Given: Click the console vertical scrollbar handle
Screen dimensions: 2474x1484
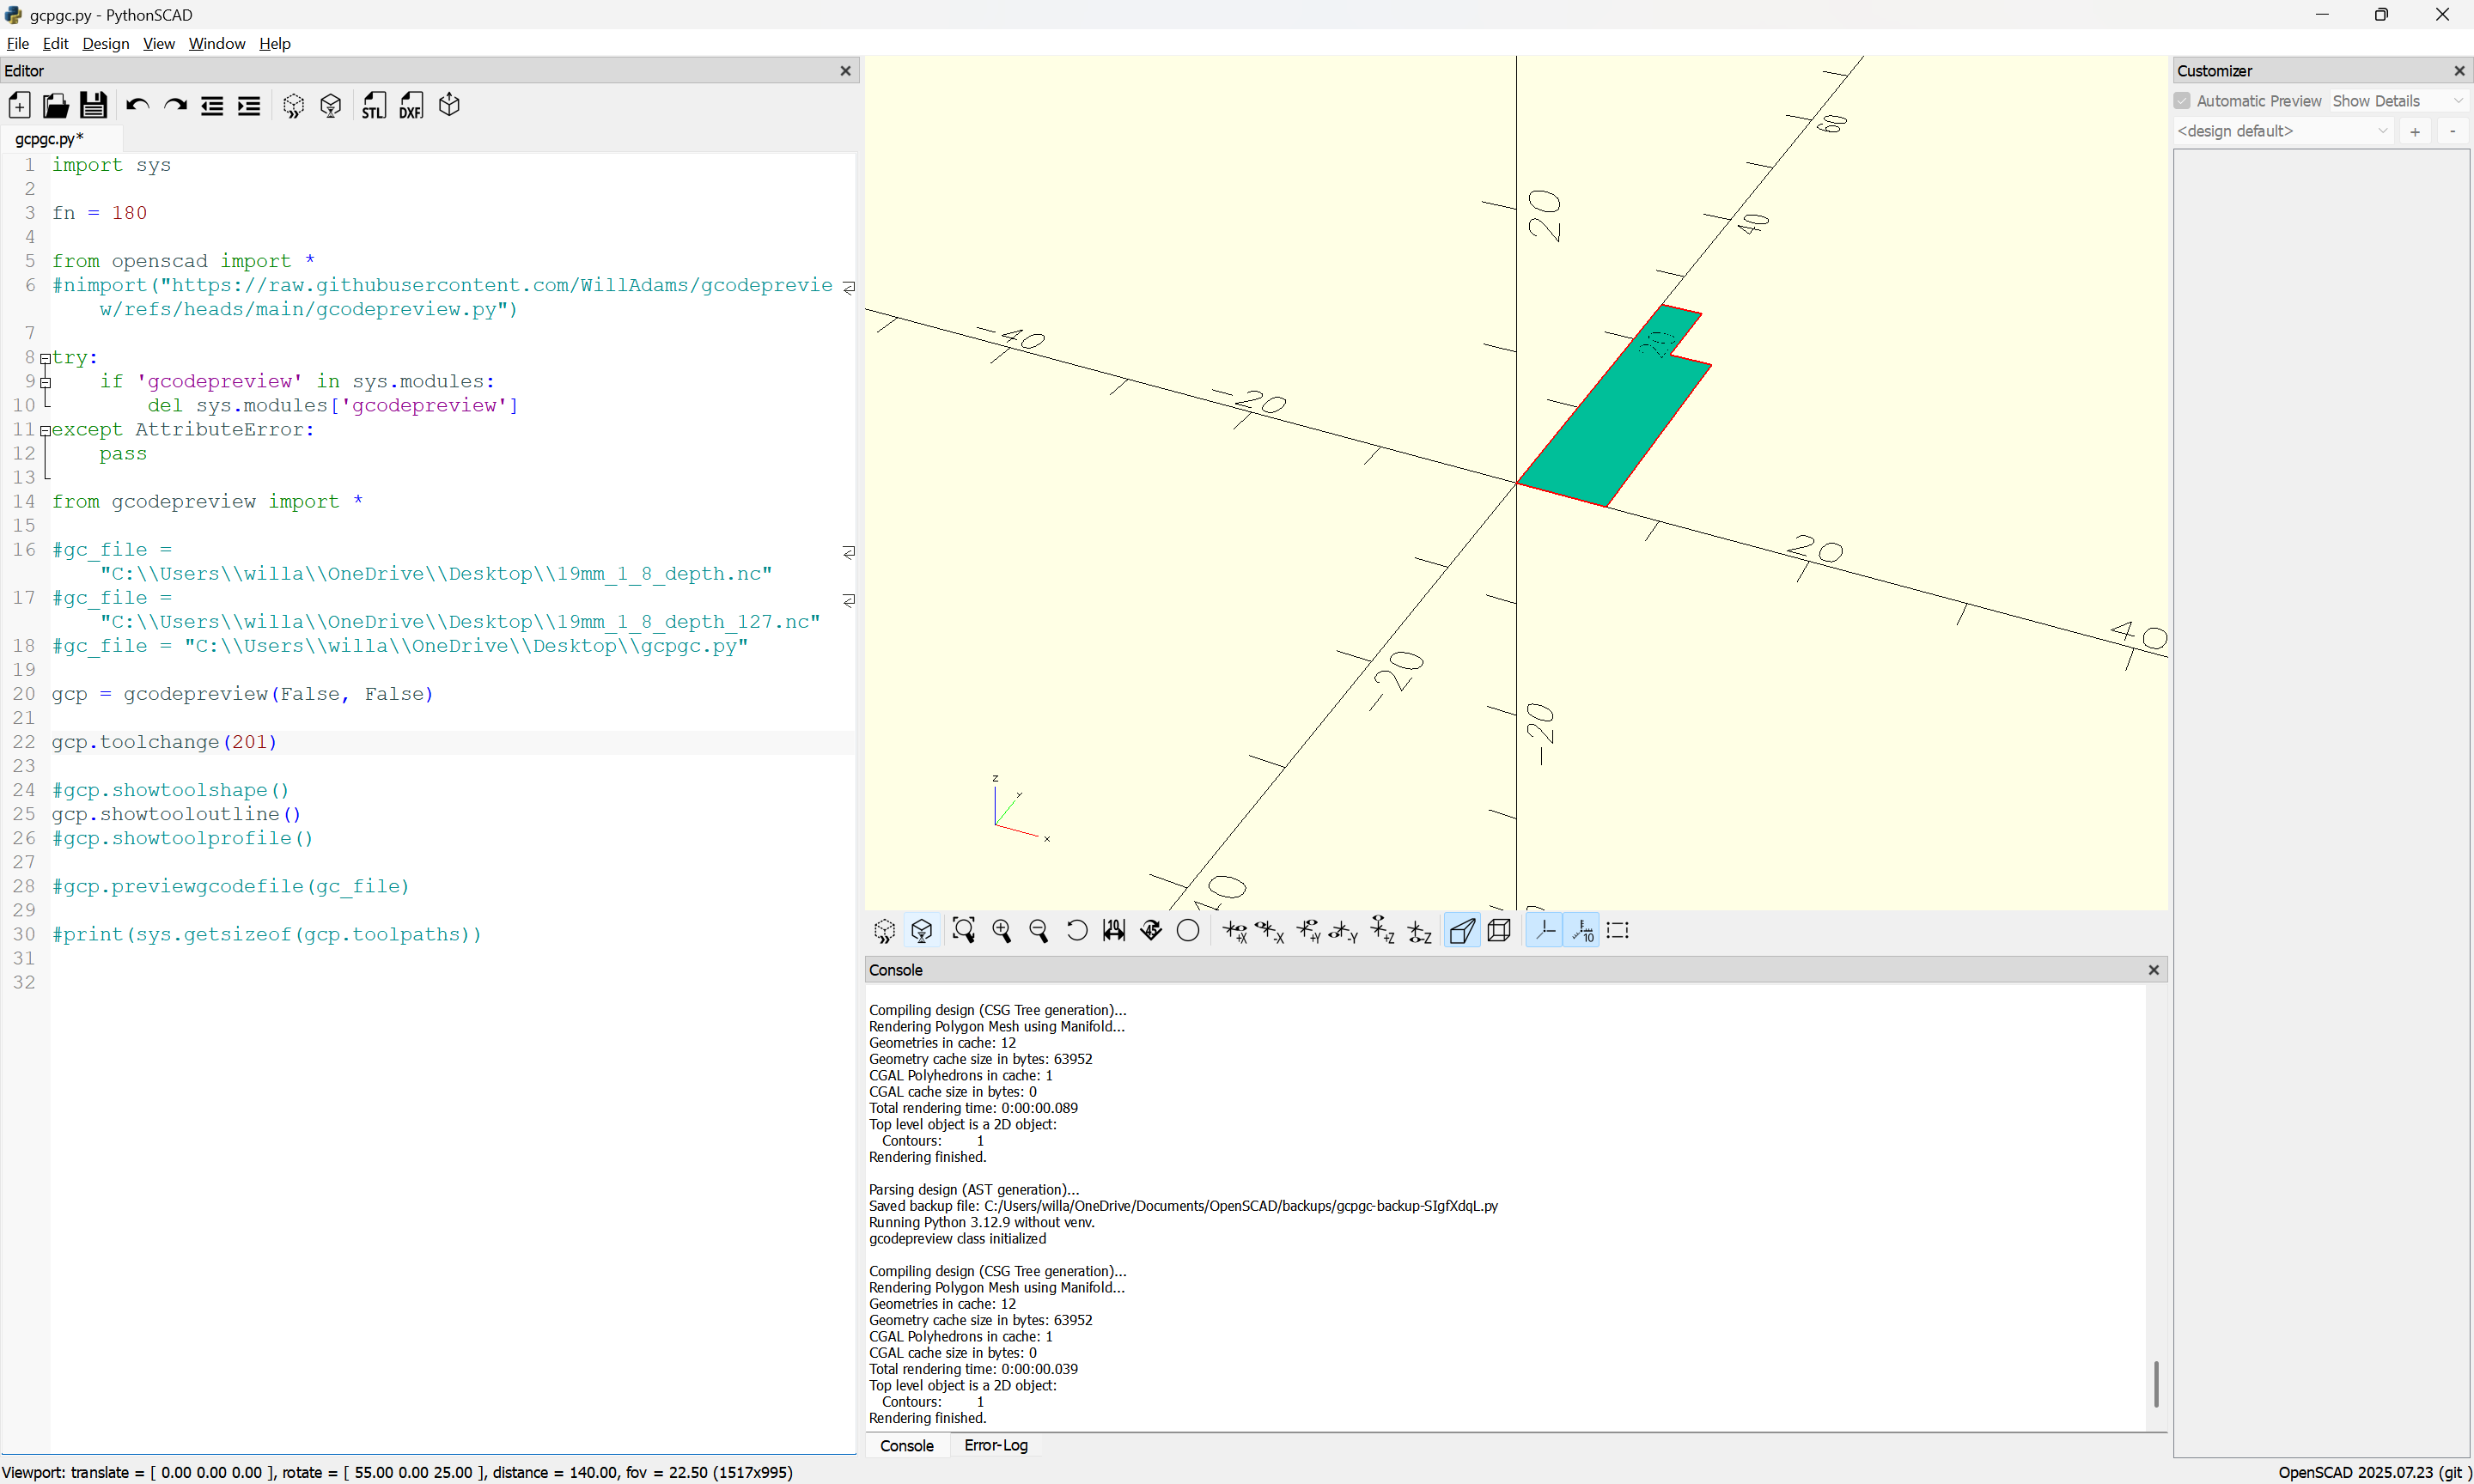Looking at the screenshot, I should click(2155, 1383).
